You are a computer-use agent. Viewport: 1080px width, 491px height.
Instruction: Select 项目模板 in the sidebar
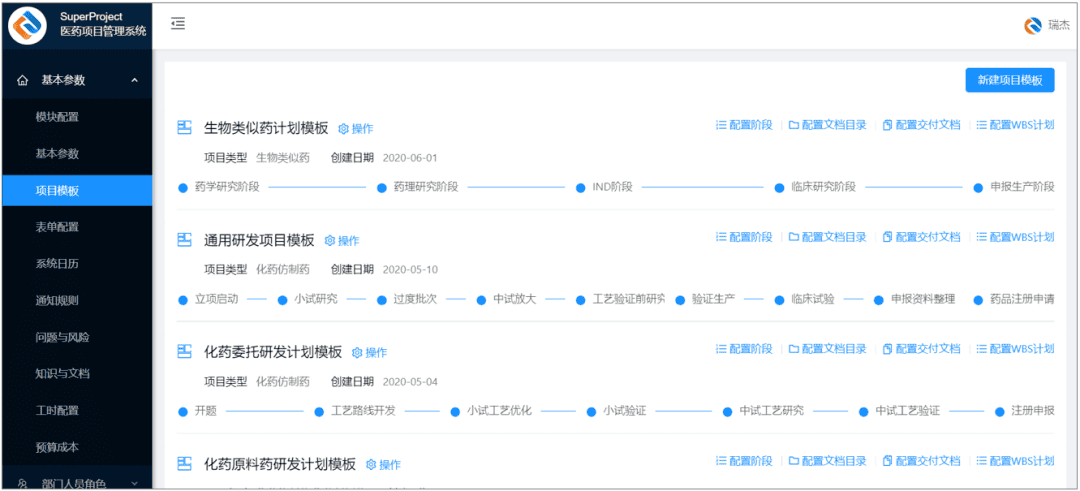77,191
